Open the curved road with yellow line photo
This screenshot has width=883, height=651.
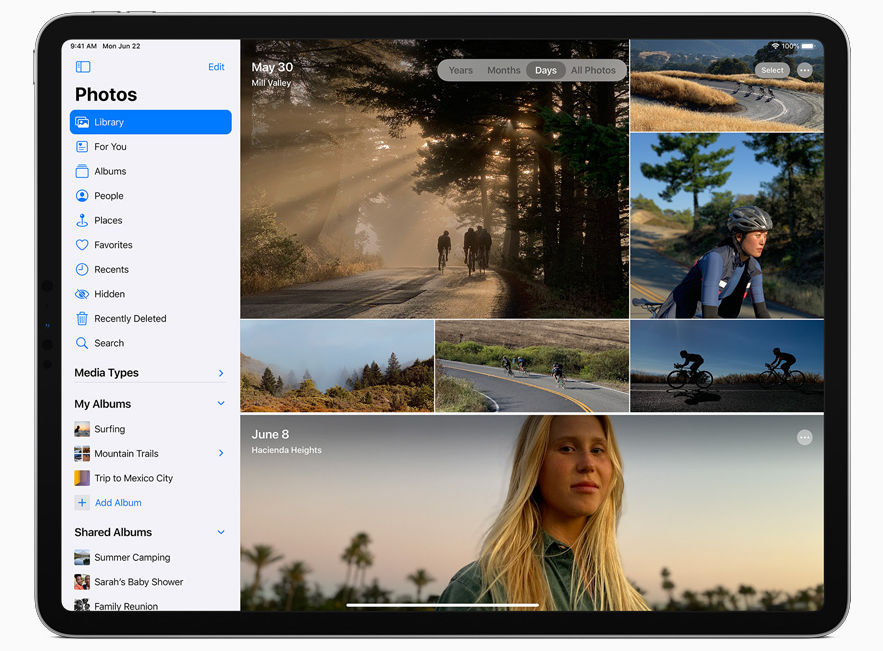pos(532,366)
